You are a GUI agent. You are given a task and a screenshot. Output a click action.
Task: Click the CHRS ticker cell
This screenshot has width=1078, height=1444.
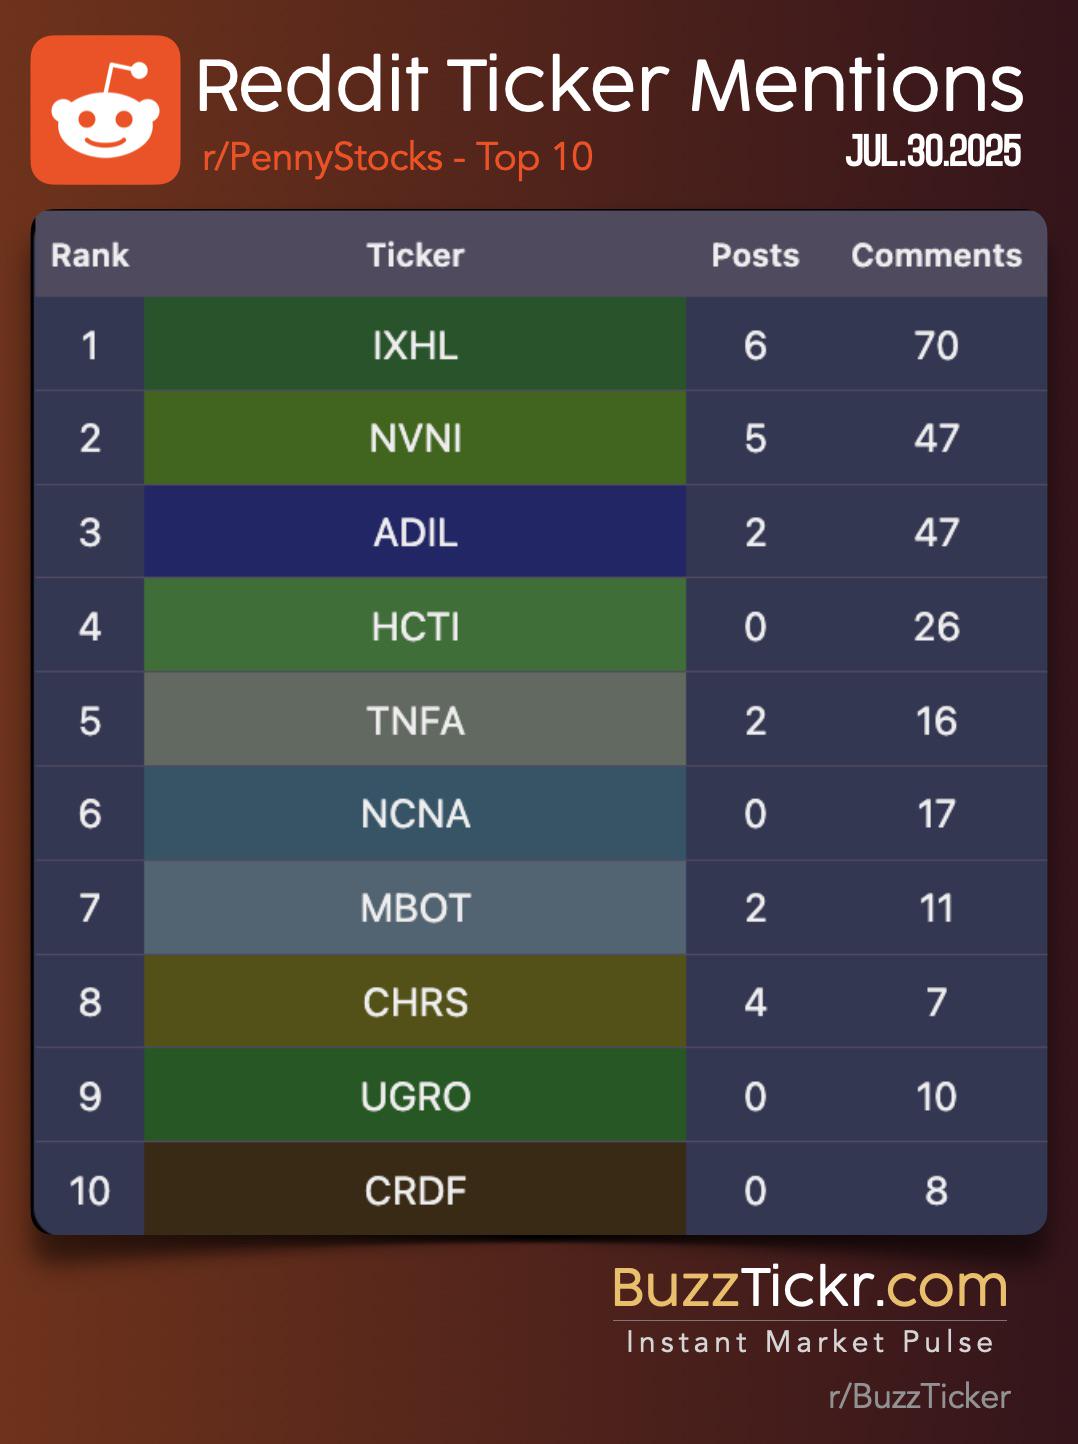coord(415,1002)
